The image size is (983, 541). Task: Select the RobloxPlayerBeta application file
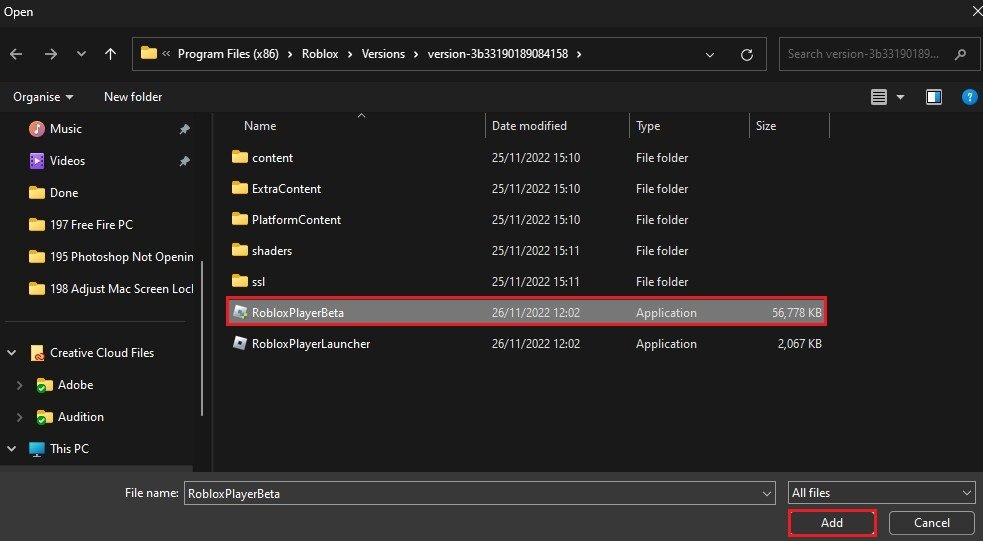tap(527, 312)
